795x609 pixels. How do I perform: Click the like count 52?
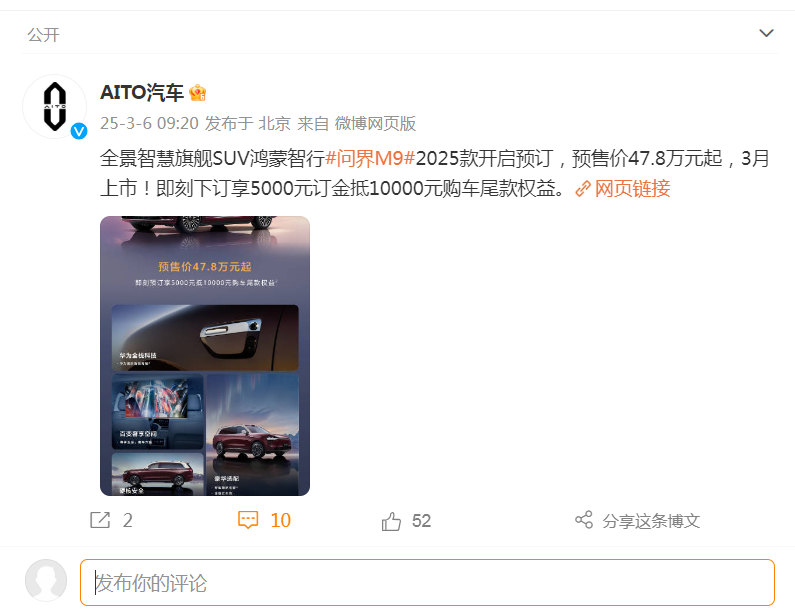tap(421, 521)
